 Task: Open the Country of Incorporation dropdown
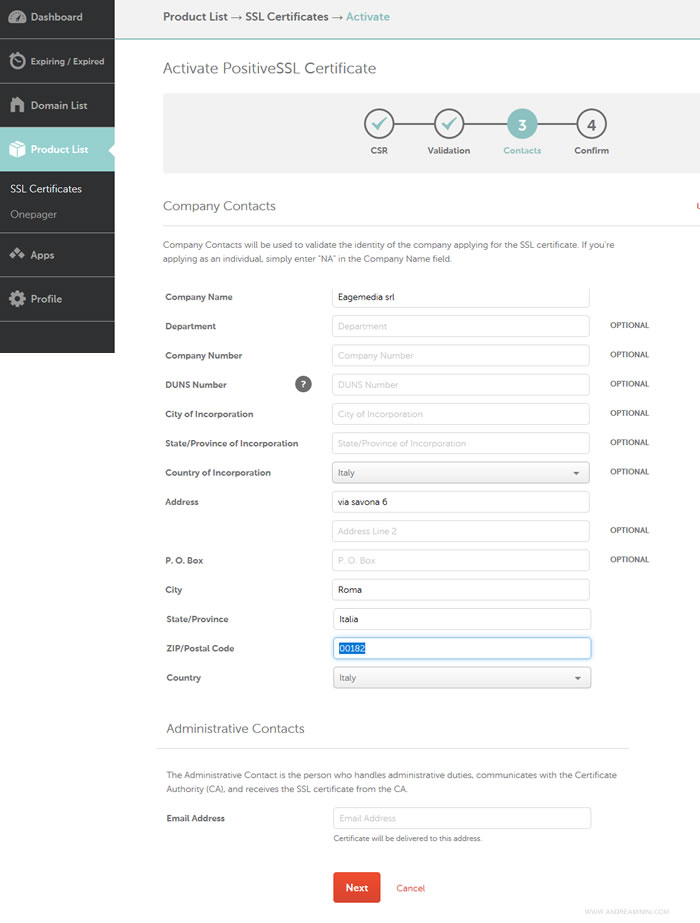coord(460,472)
